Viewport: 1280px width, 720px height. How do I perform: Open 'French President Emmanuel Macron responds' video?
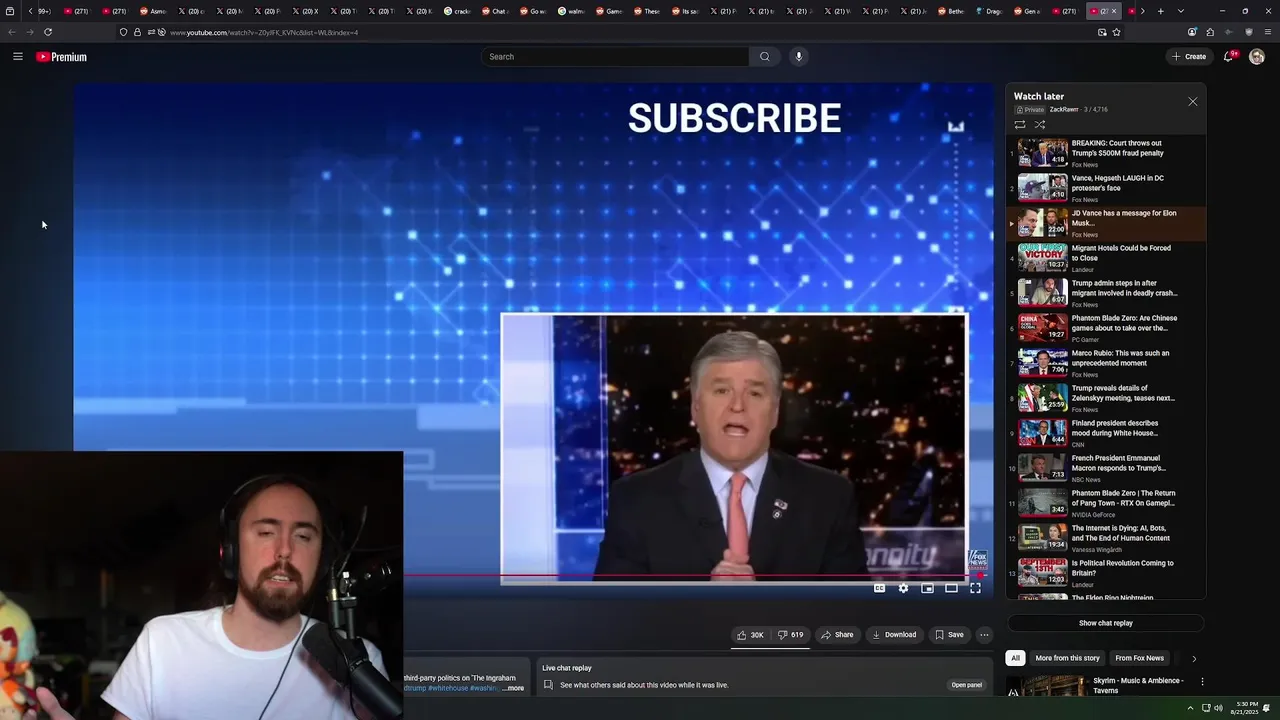(x=1105, y=468)
